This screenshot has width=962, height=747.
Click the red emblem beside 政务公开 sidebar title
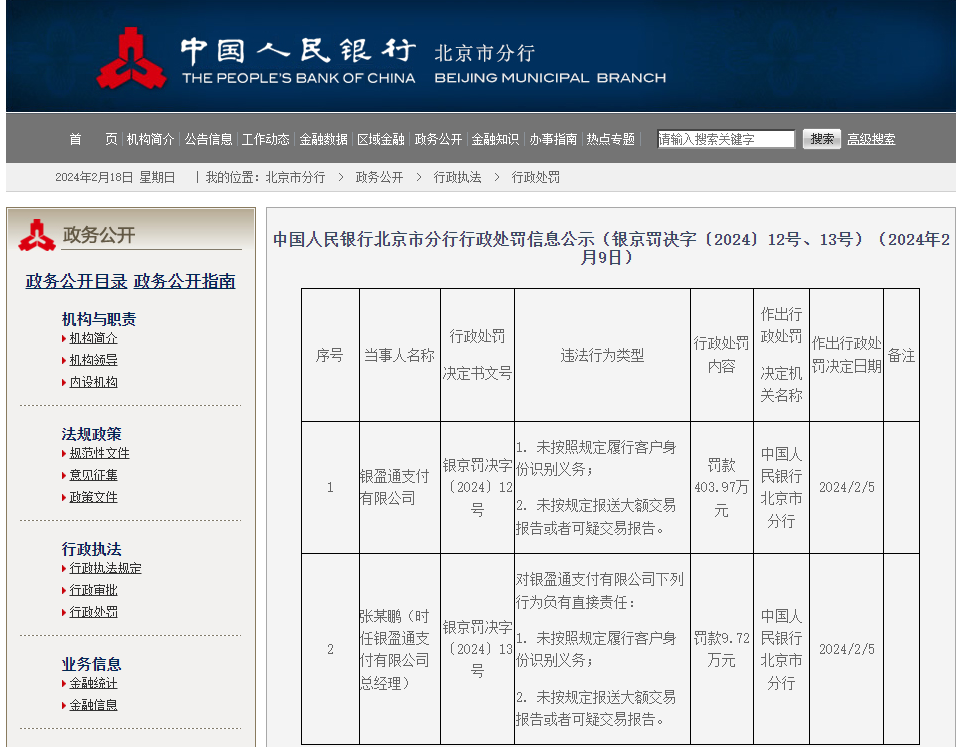37,235
